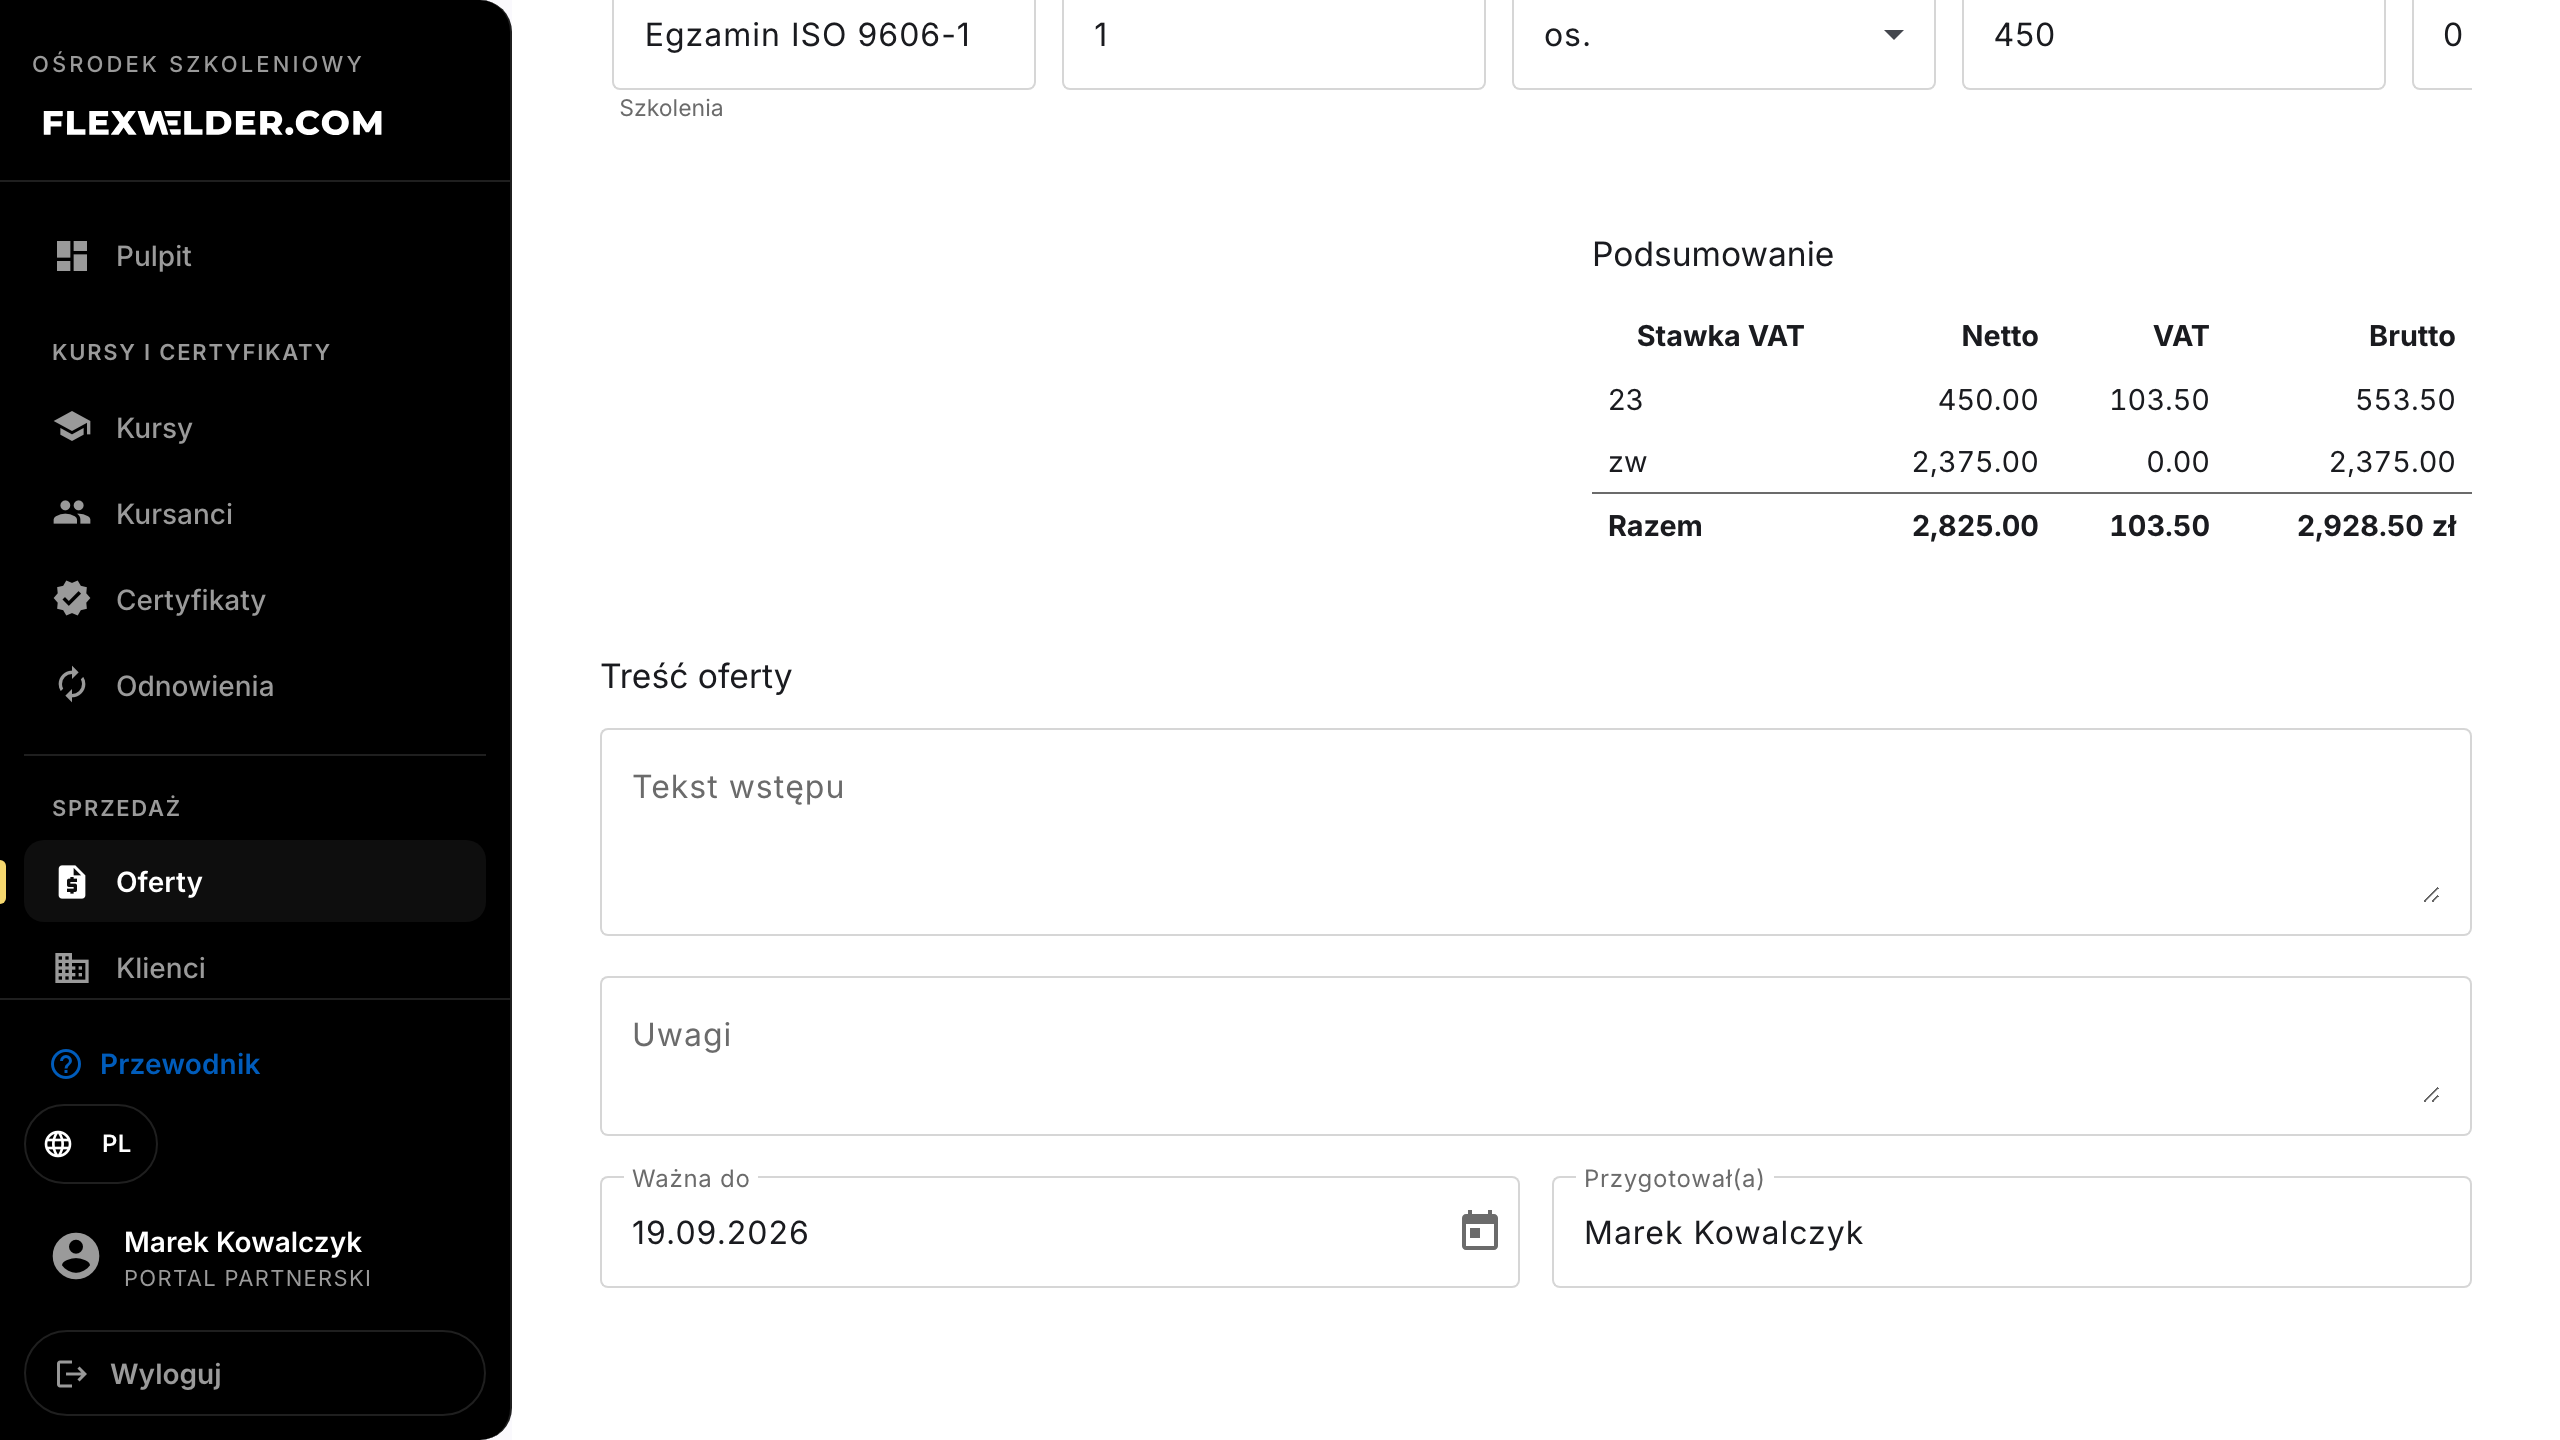The height and width of the screenshot is (1440, 2560).
Task: Click the Przewodnik help circle icon
Action: click(66, 1064)
